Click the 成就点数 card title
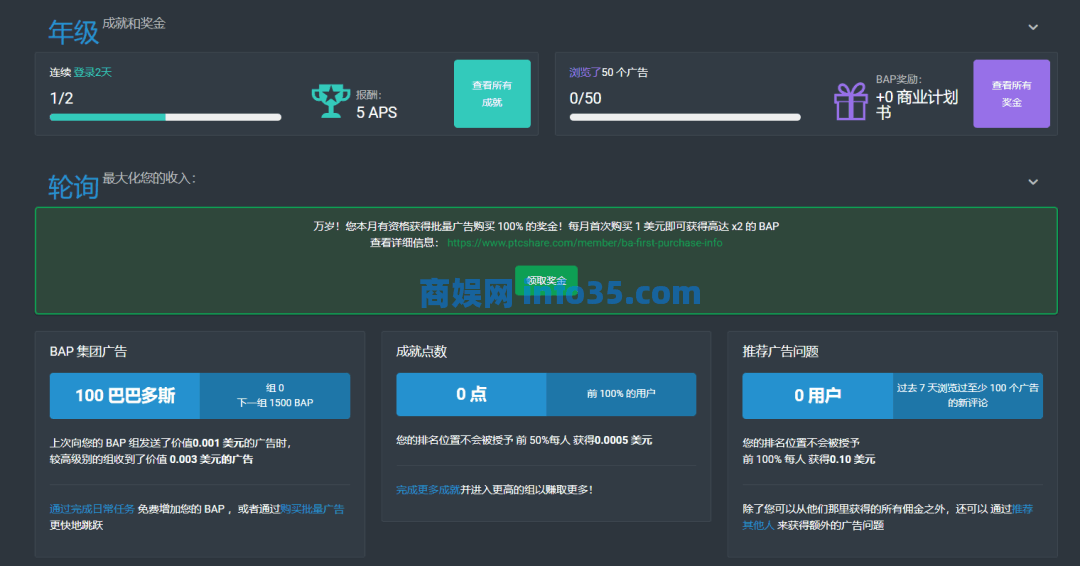 pos(422,351)
